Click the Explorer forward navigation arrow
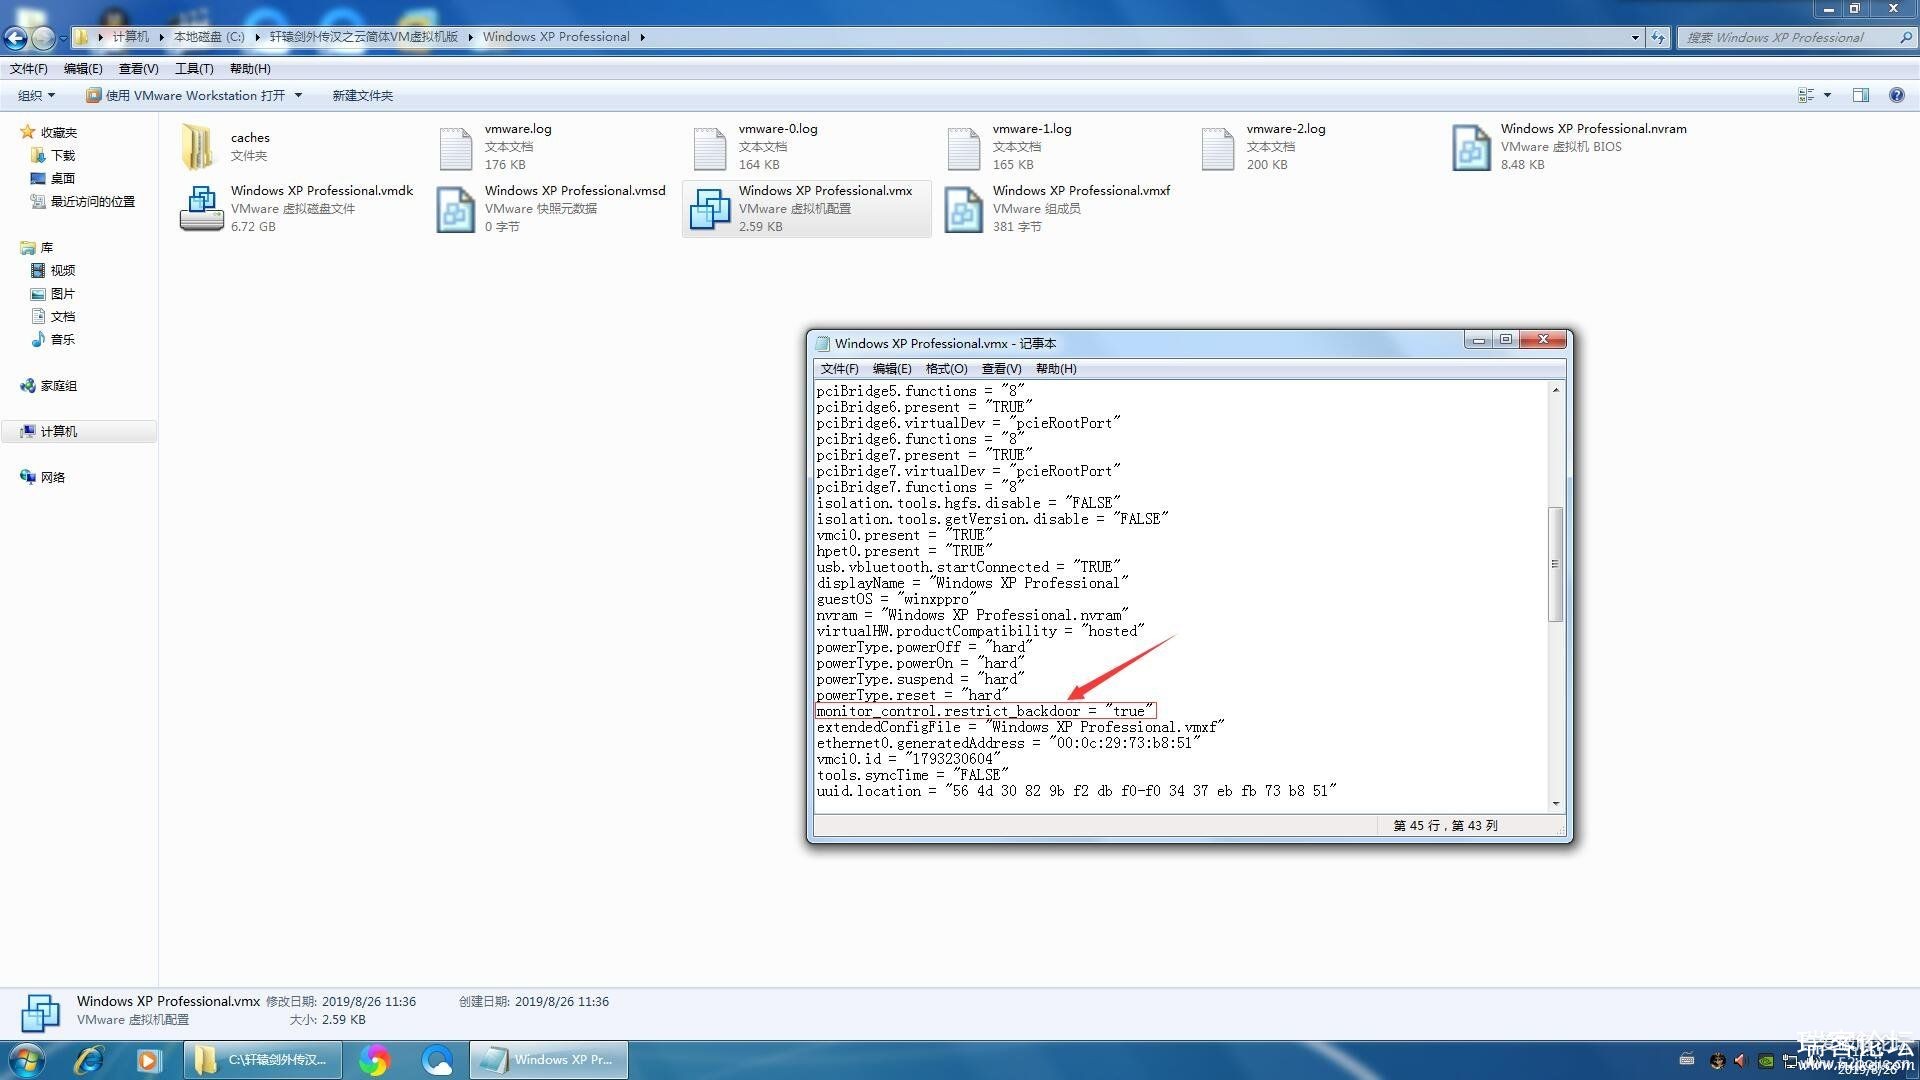 (43, 38)
